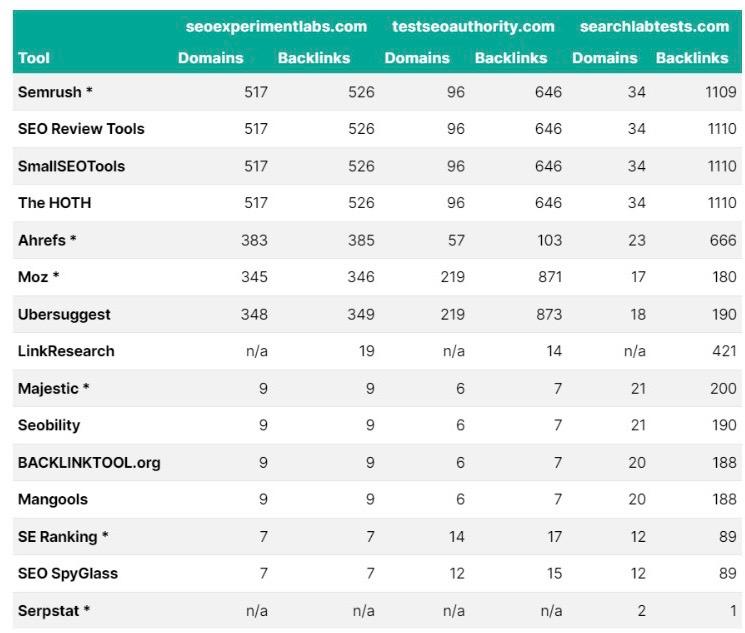Click the Tool column header

(x=34, y=58)
